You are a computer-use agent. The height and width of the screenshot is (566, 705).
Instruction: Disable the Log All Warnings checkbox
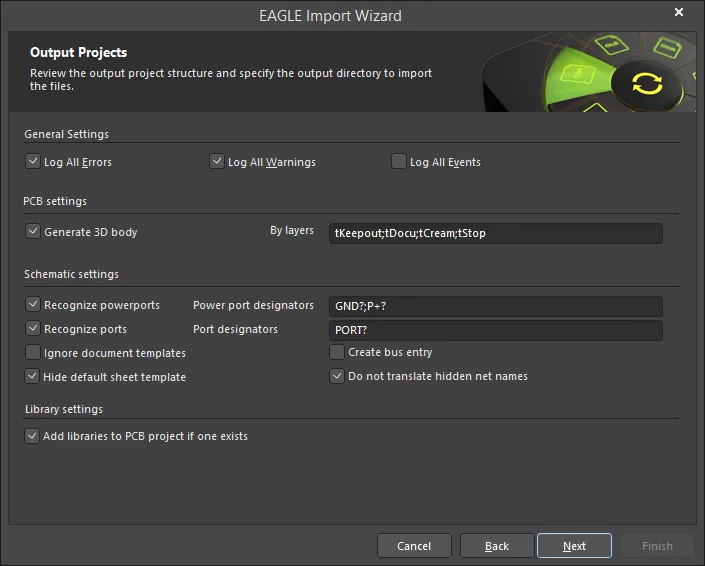pos(217,161)
